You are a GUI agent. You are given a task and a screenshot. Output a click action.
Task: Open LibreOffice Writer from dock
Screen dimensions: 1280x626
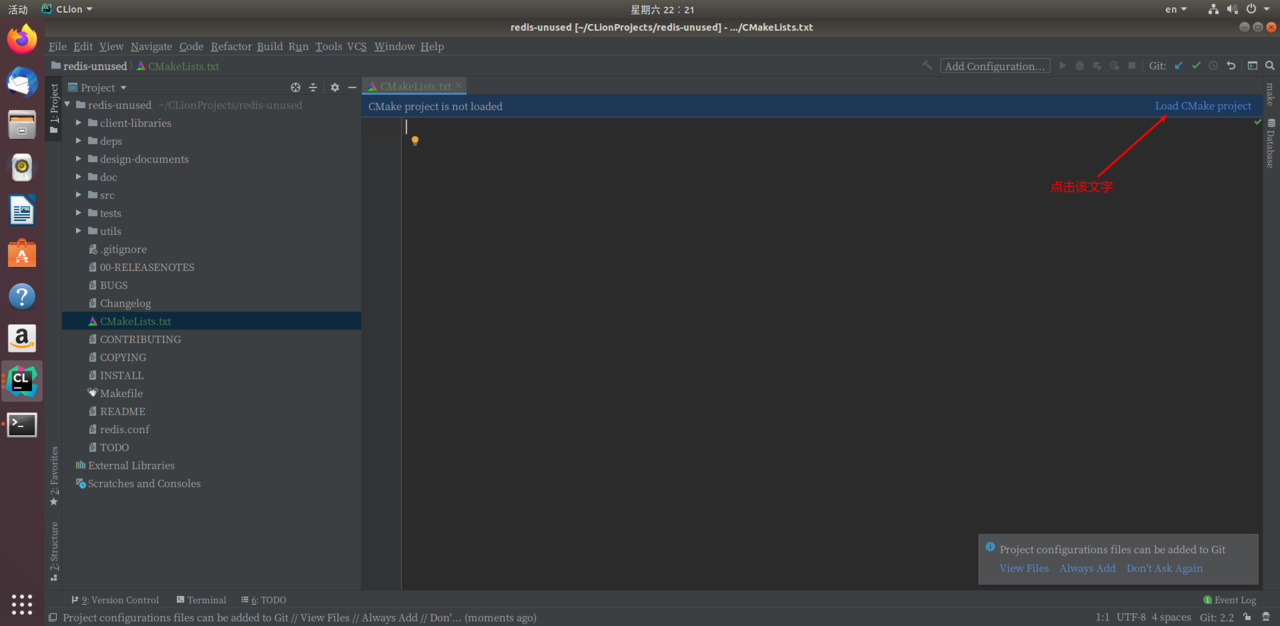pos(22,211)
